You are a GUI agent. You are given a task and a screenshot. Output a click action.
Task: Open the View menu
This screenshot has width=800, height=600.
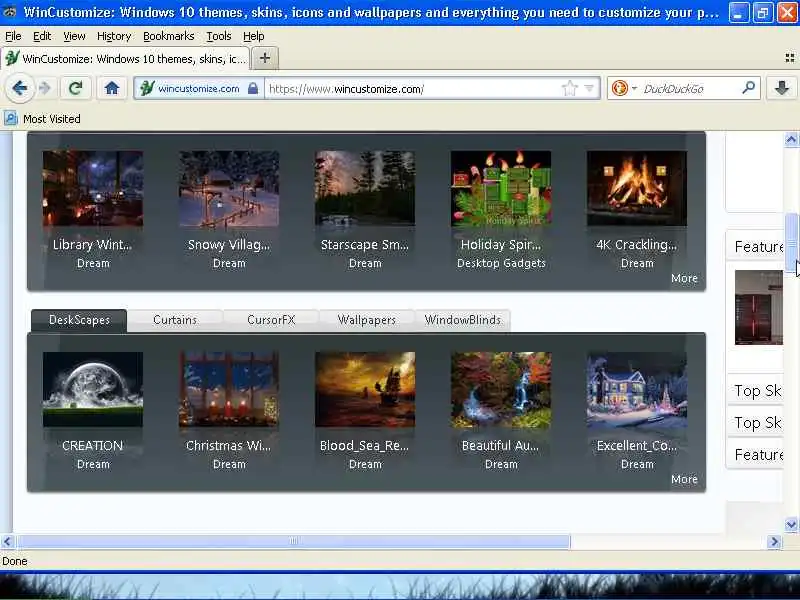[x=74, y=36]
